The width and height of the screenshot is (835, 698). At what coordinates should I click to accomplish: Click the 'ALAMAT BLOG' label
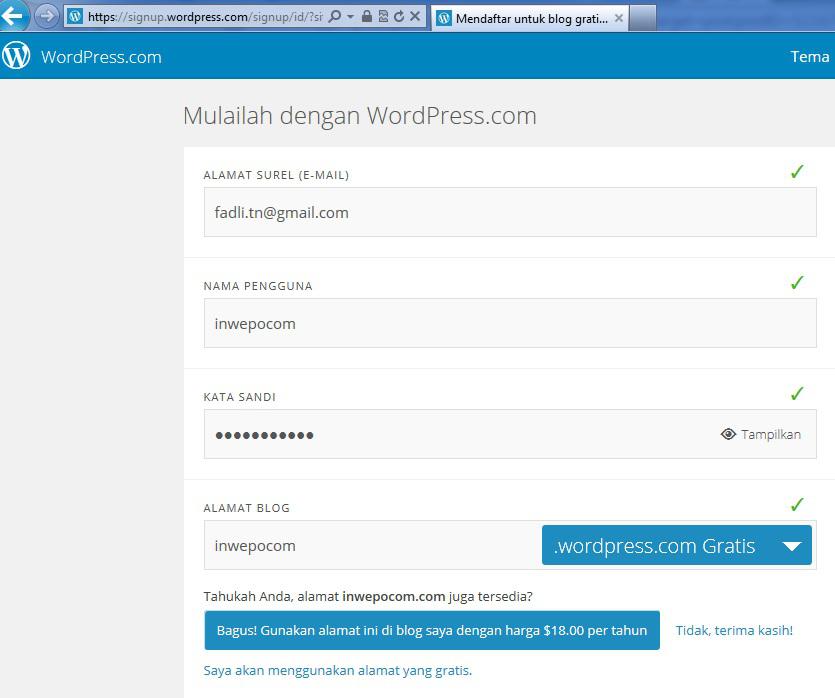247,508
